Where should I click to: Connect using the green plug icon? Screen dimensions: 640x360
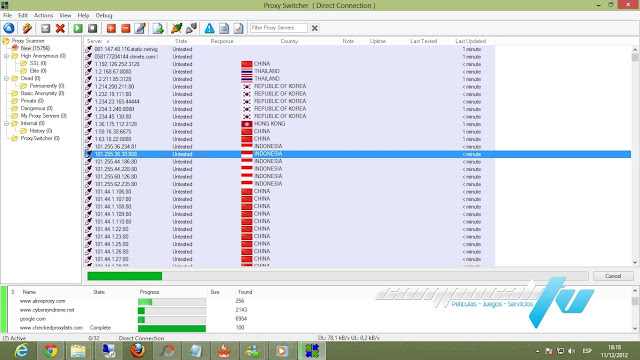[x=176, y=28]
